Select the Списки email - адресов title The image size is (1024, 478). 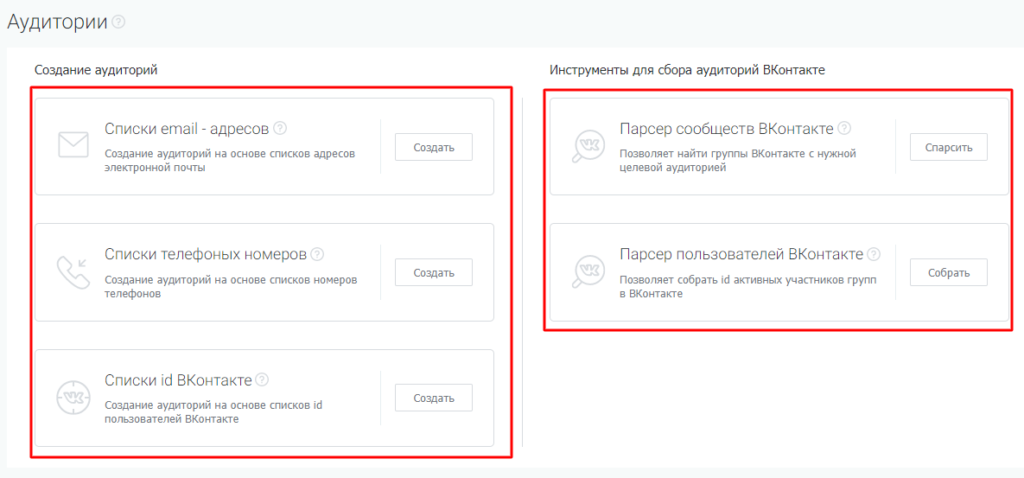186,128
